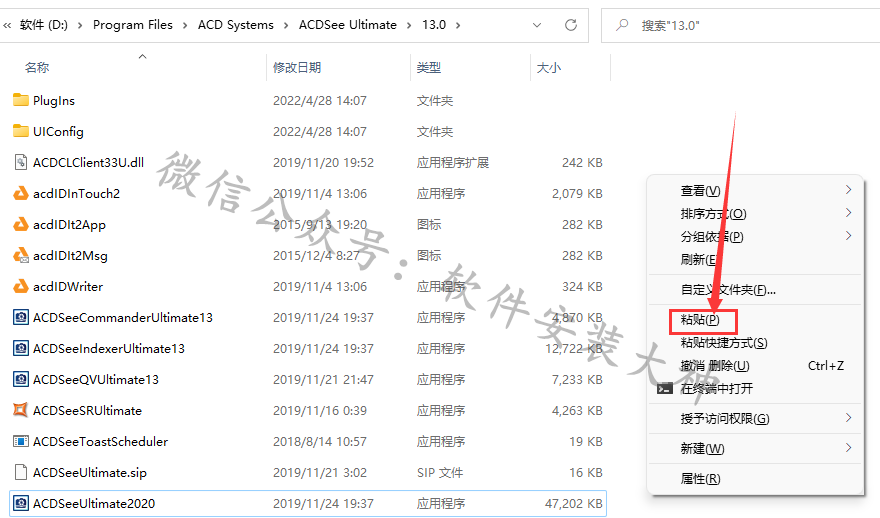The height and width of the screenshot is (518, 880).
Task: Expand the 排序方式(O) submenu arrow
Action: pos(848,213)
